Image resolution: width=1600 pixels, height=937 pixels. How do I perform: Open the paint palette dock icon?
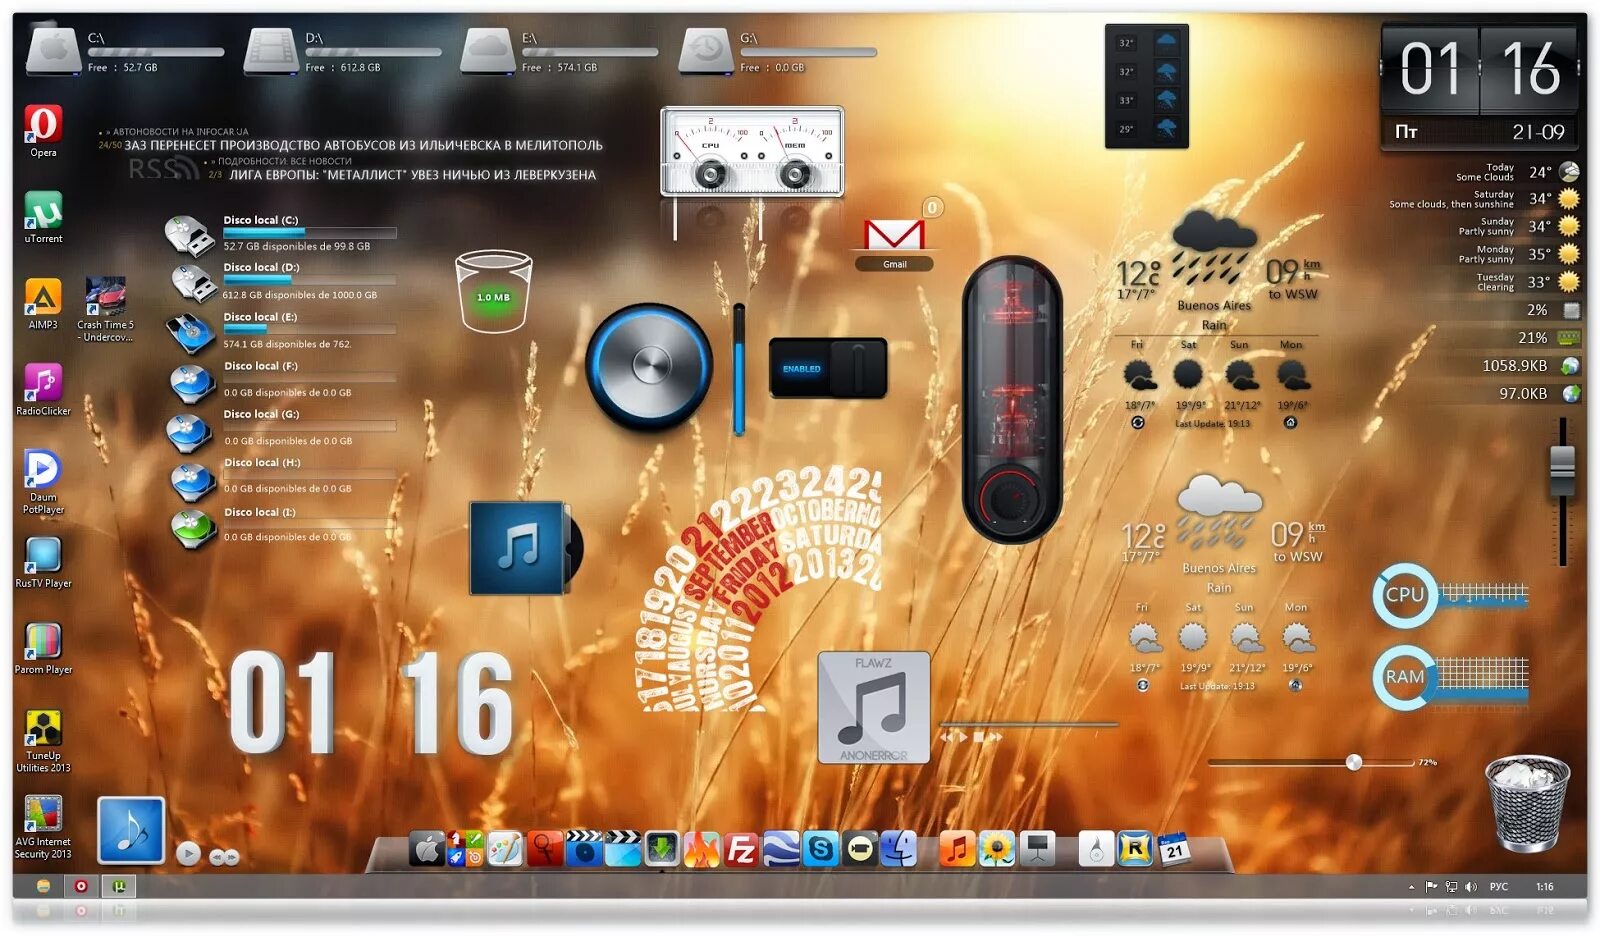(505, 850)
